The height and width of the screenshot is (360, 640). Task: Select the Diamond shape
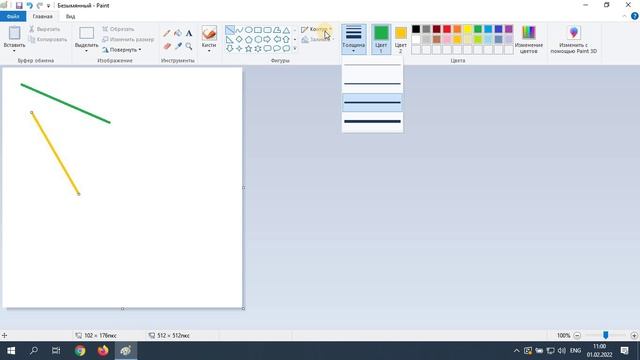click(239, 40)
